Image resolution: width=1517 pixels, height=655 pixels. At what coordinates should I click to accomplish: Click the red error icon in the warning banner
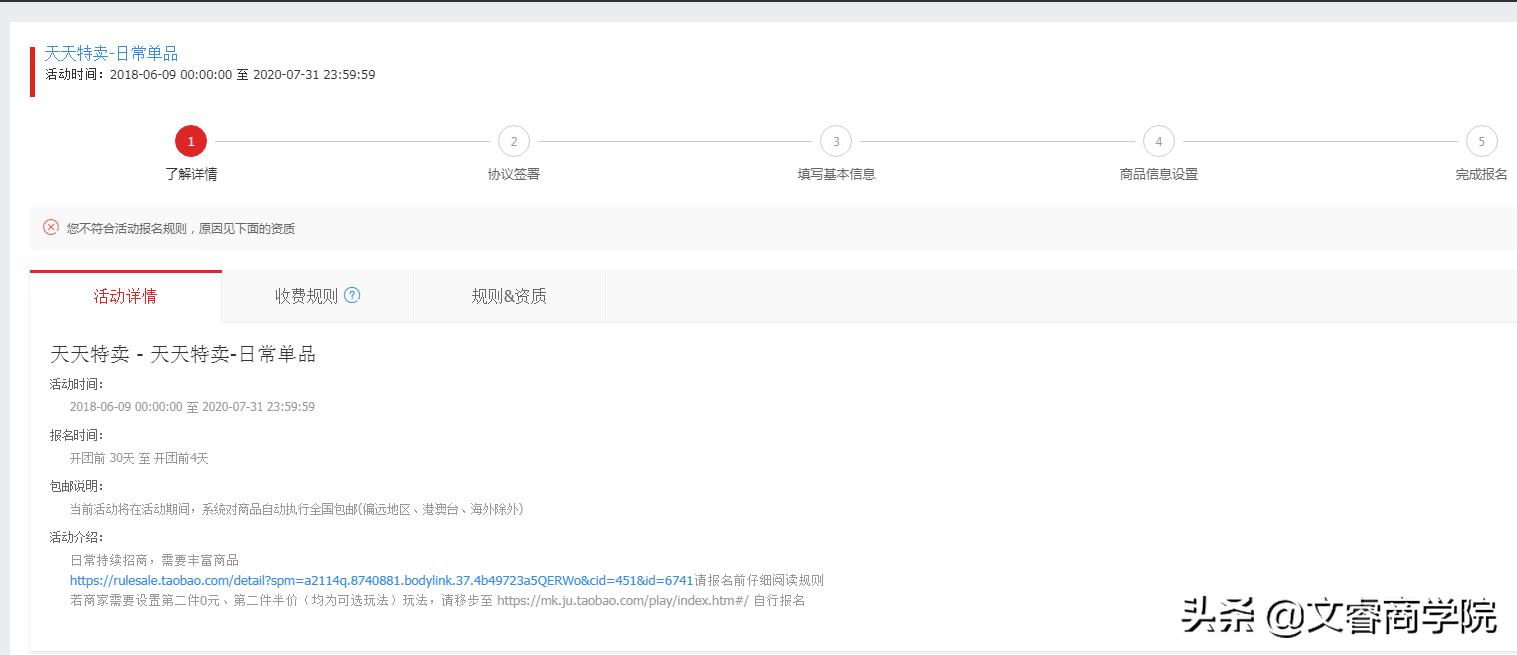(50, 228)
